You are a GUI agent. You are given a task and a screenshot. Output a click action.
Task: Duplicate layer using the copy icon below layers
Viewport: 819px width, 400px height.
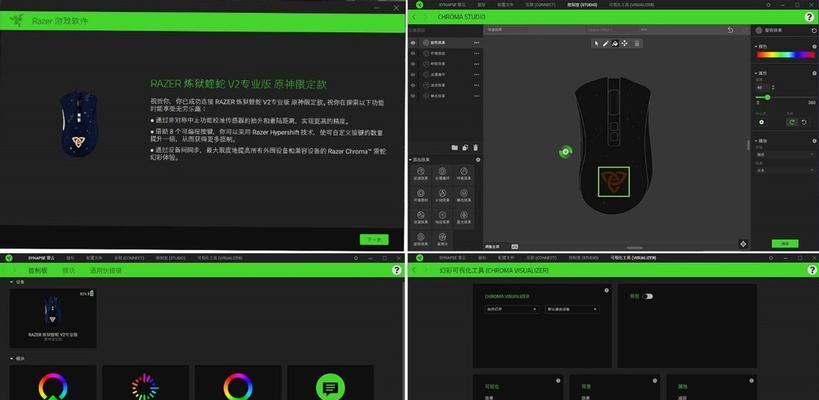(x=465, y=148)
